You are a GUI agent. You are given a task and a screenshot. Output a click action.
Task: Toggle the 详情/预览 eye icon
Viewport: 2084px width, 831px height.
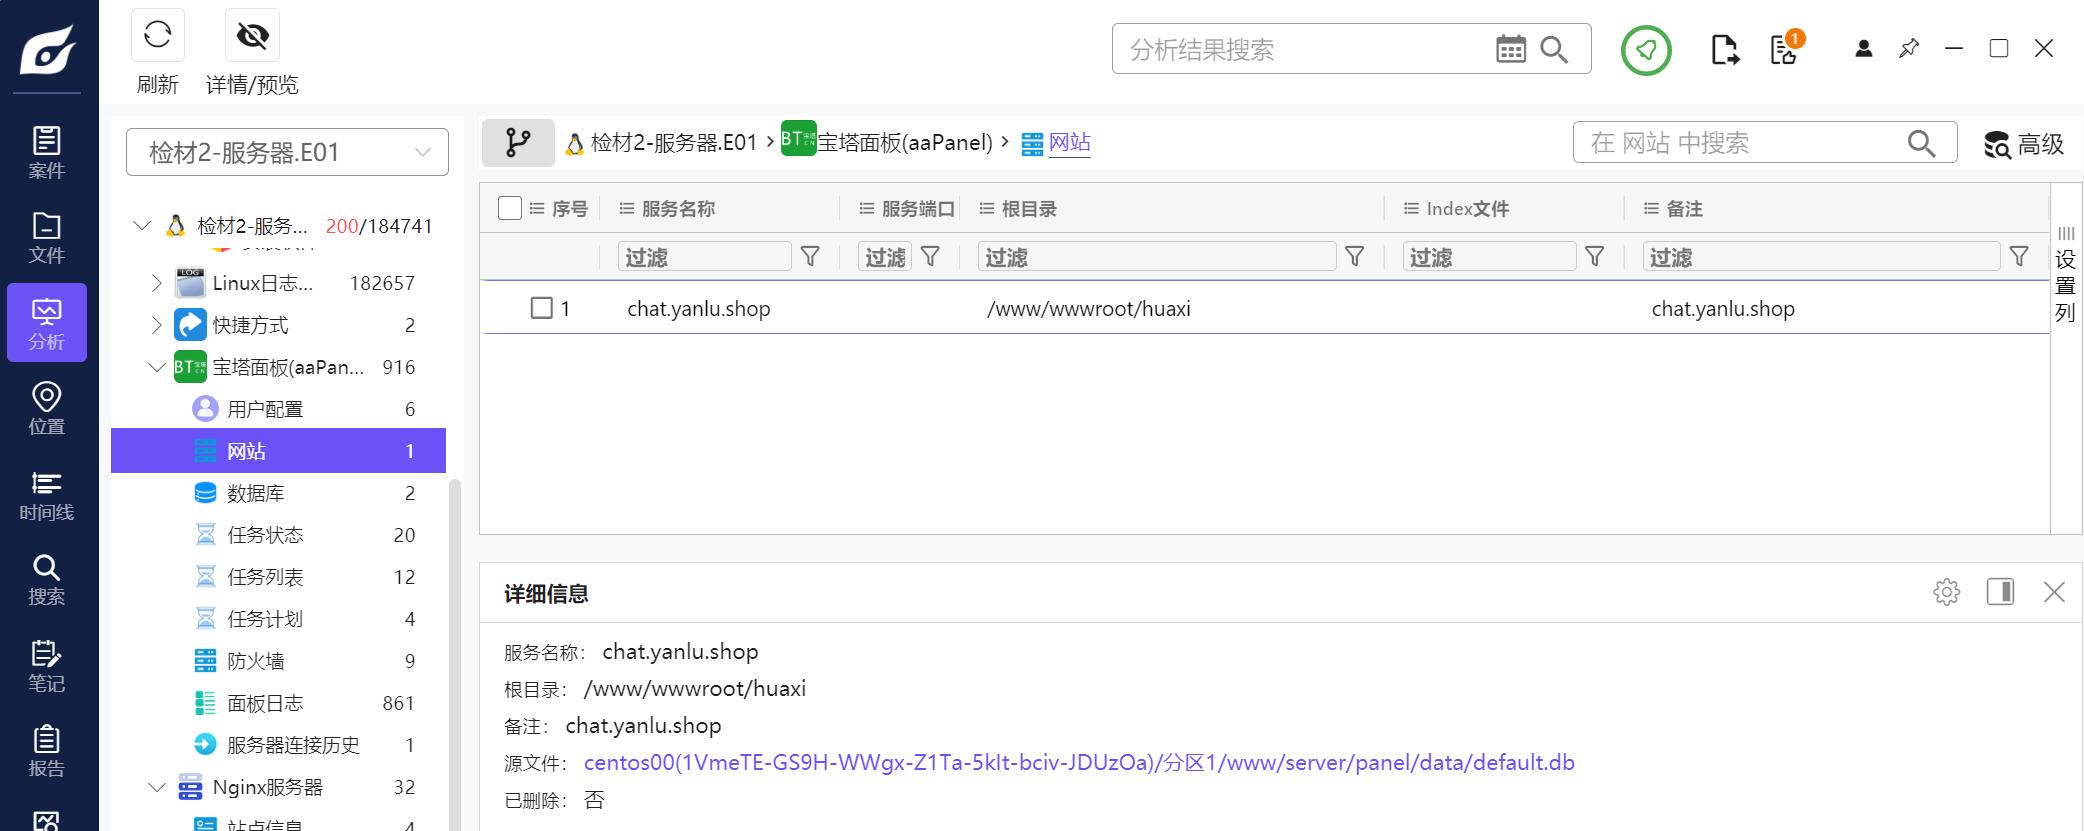pyautogui.click(x=252, y=36)
